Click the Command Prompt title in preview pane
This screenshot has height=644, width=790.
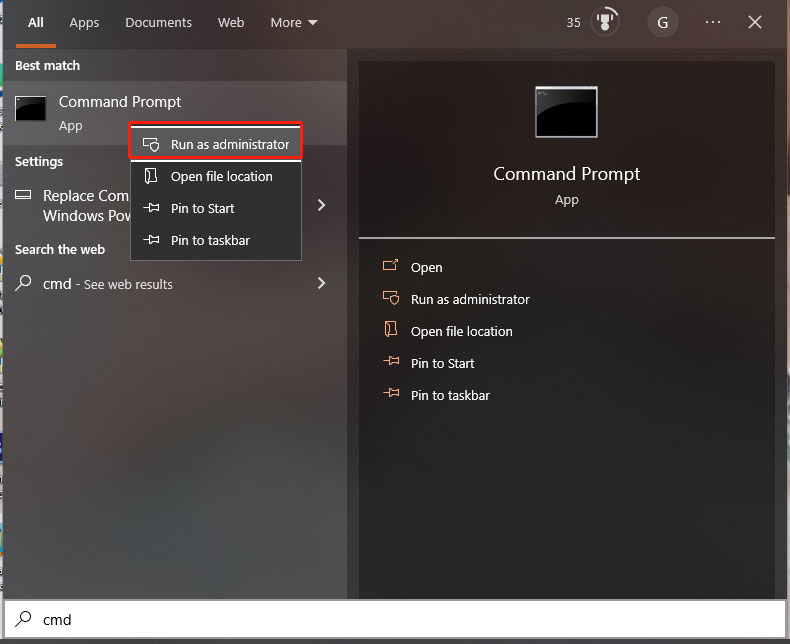pyautogui.click(x=566, y=174)
